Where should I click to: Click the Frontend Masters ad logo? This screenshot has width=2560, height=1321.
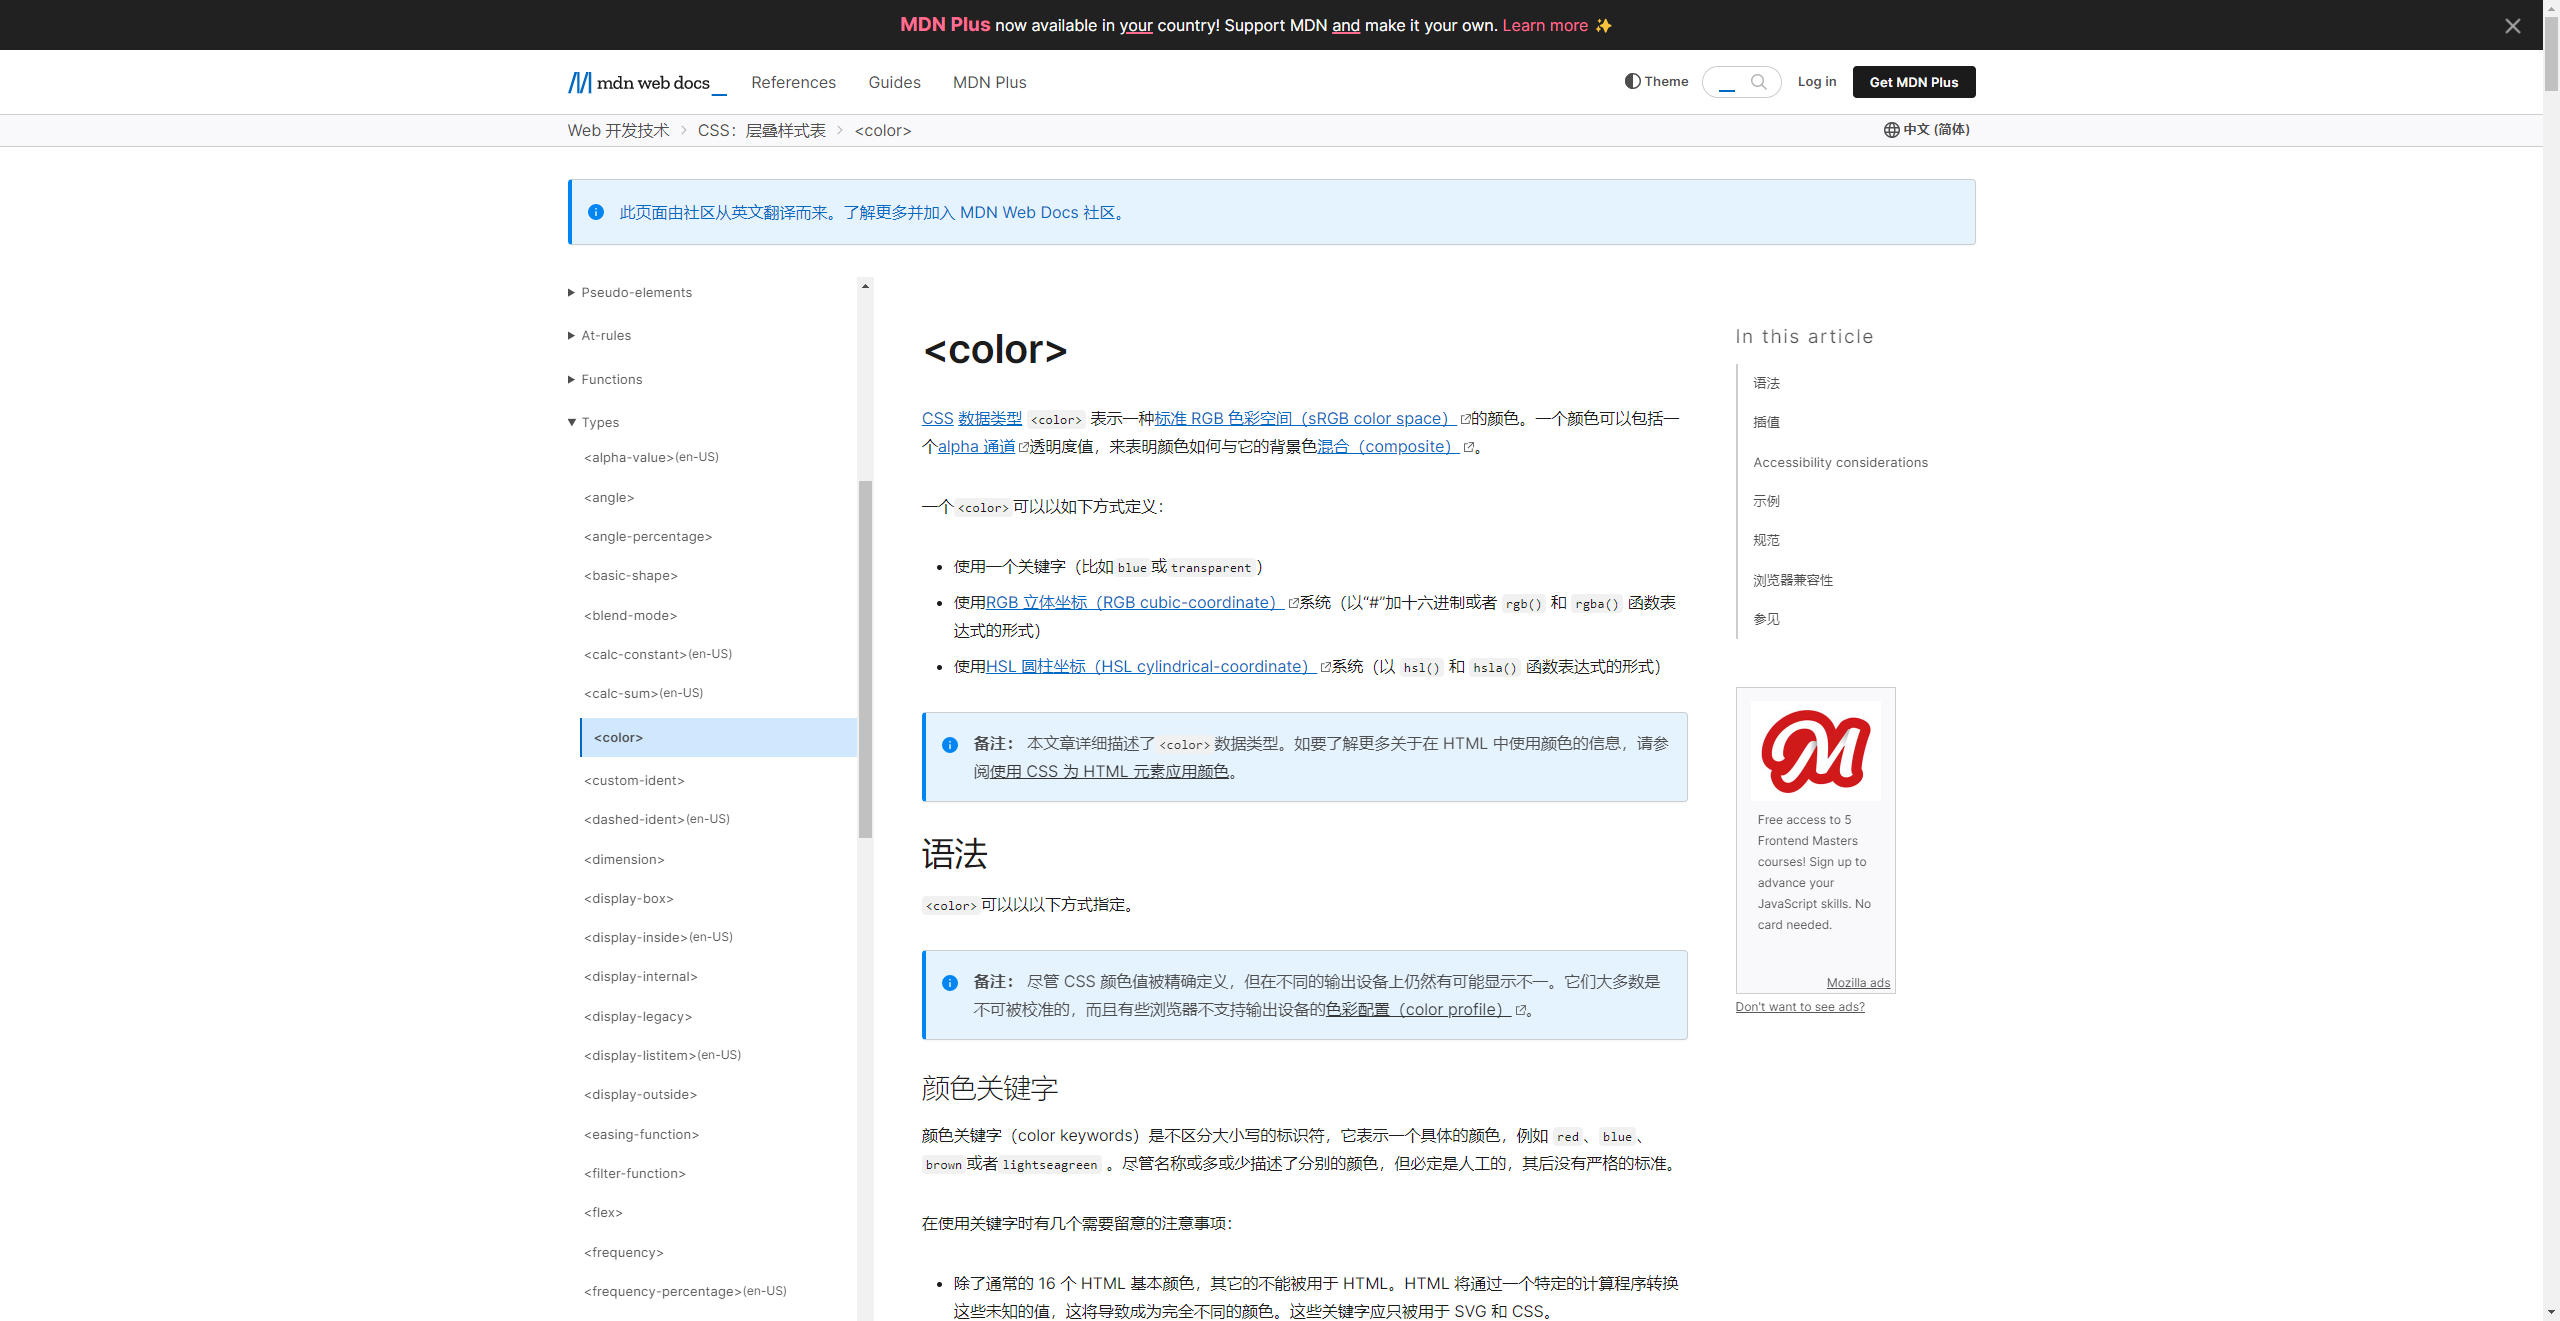[1815, 750]
